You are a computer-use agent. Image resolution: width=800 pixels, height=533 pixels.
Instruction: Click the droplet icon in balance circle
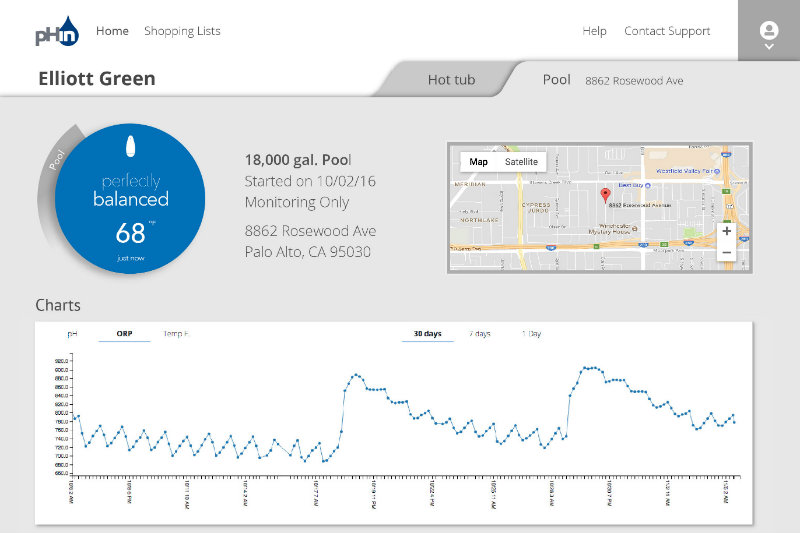tap(130, 146)
